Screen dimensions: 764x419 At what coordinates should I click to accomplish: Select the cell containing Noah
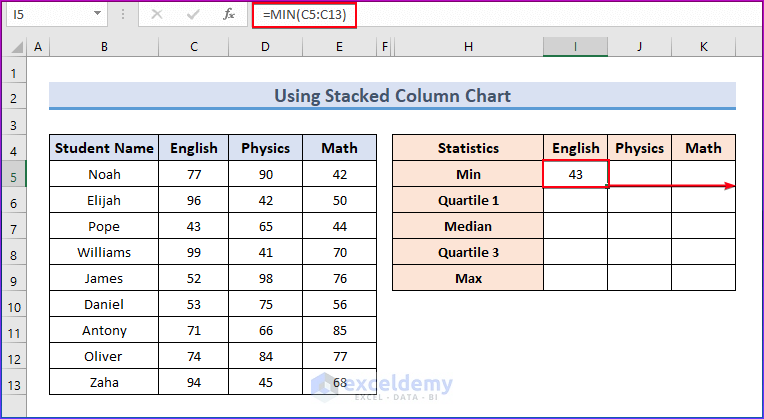click(104, 174)
